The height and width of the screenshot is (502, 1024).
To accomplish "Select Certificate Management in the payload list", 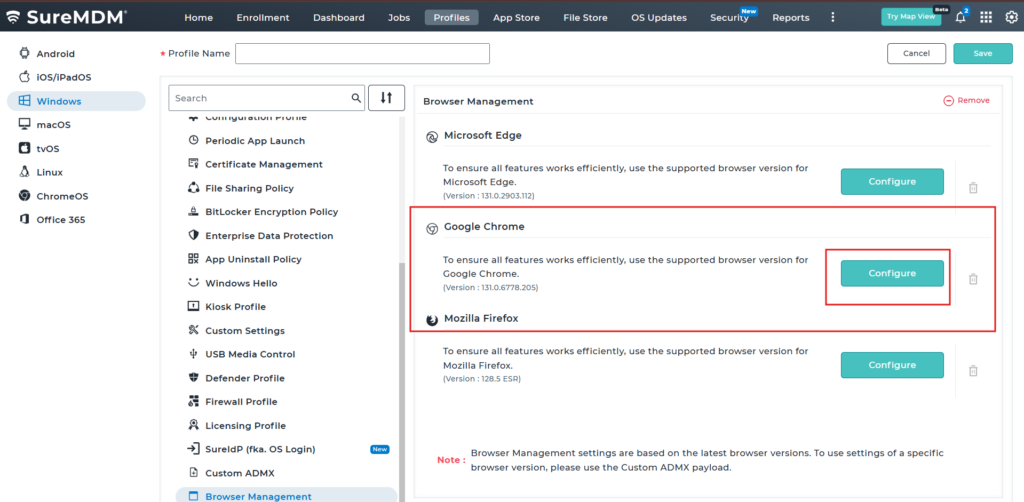I will (x=264, y=165).
